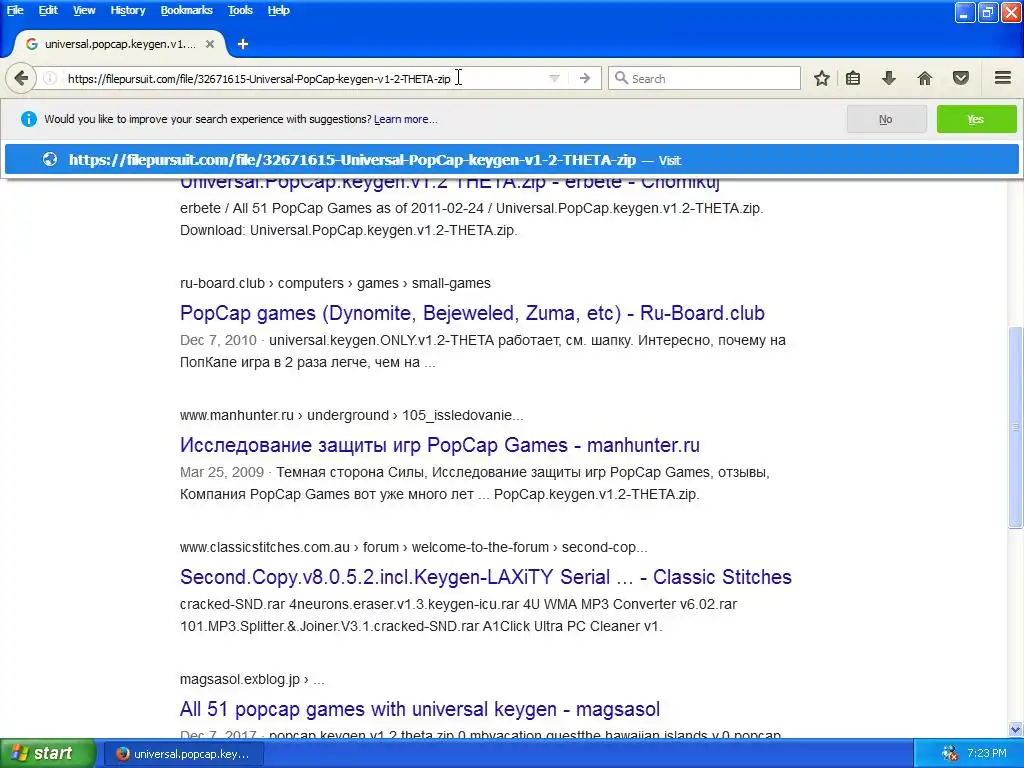This screenshot has height=768, width=1024.
Task: Open a new tab with plus button
Action: [x=243, y=44]
